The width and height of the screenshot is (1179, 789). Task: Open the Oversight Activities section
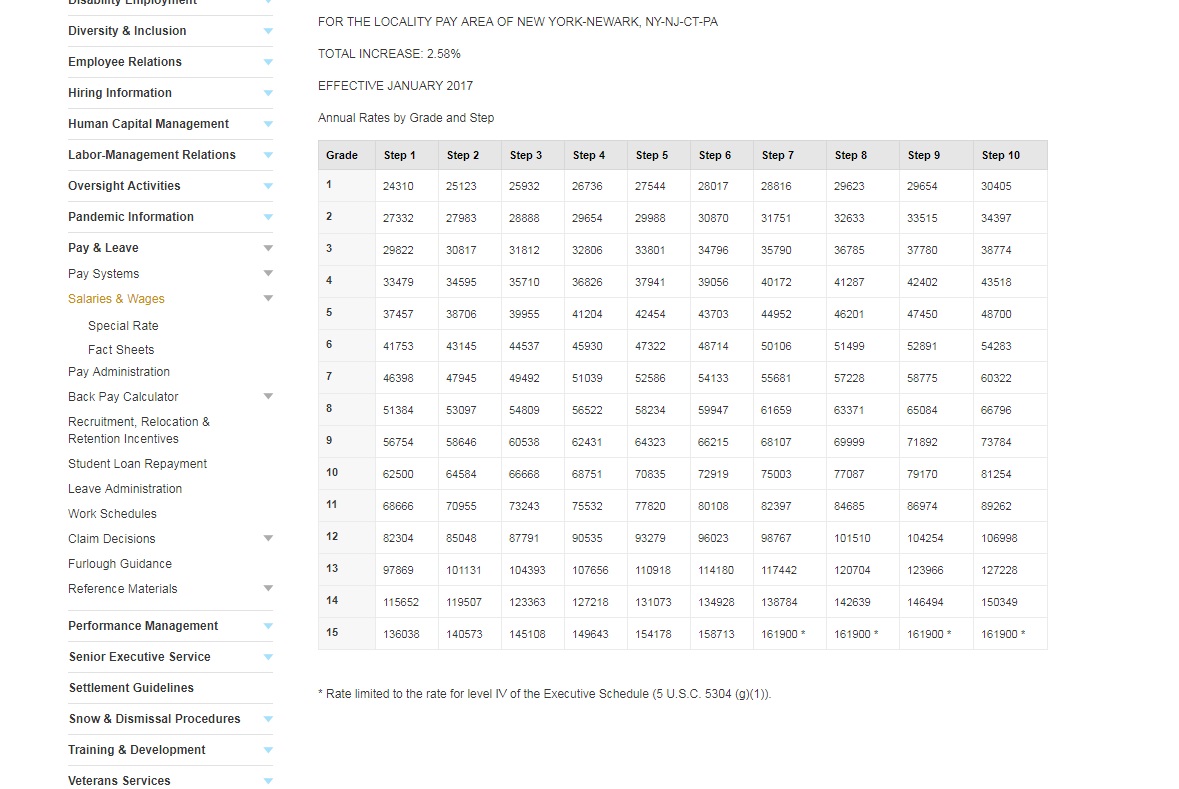pyautogui.click(x=124, y=186)
